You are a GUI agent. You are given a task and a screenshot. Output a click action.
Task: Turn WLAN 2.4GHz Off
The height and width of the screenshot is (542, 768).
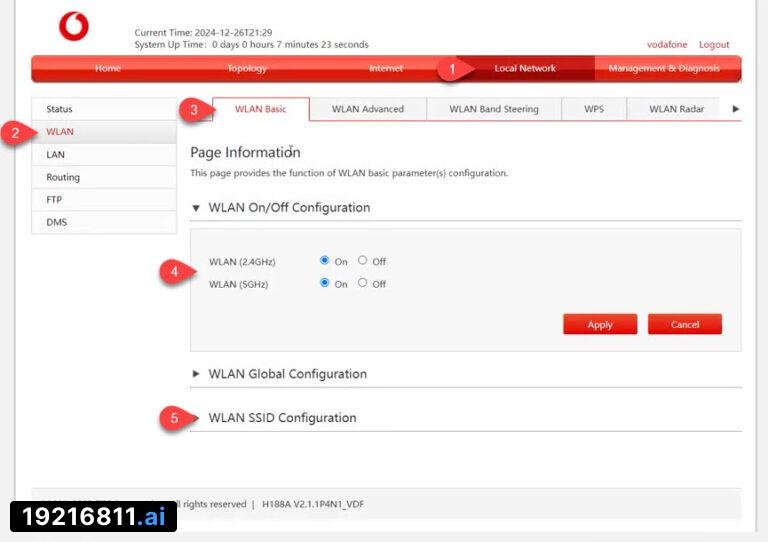click(362, 260)
